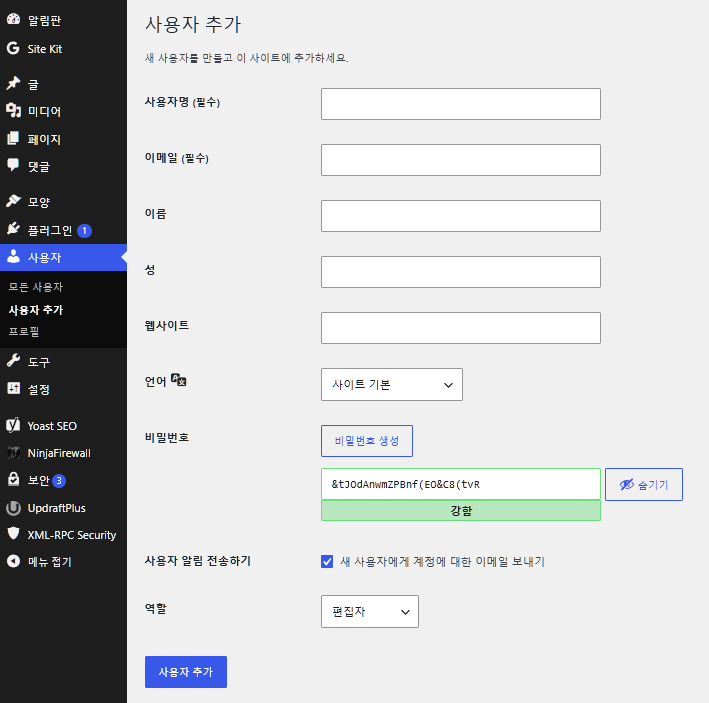Click the 플러그인 plug icon
Screen dimensions: 709x703
14,230
